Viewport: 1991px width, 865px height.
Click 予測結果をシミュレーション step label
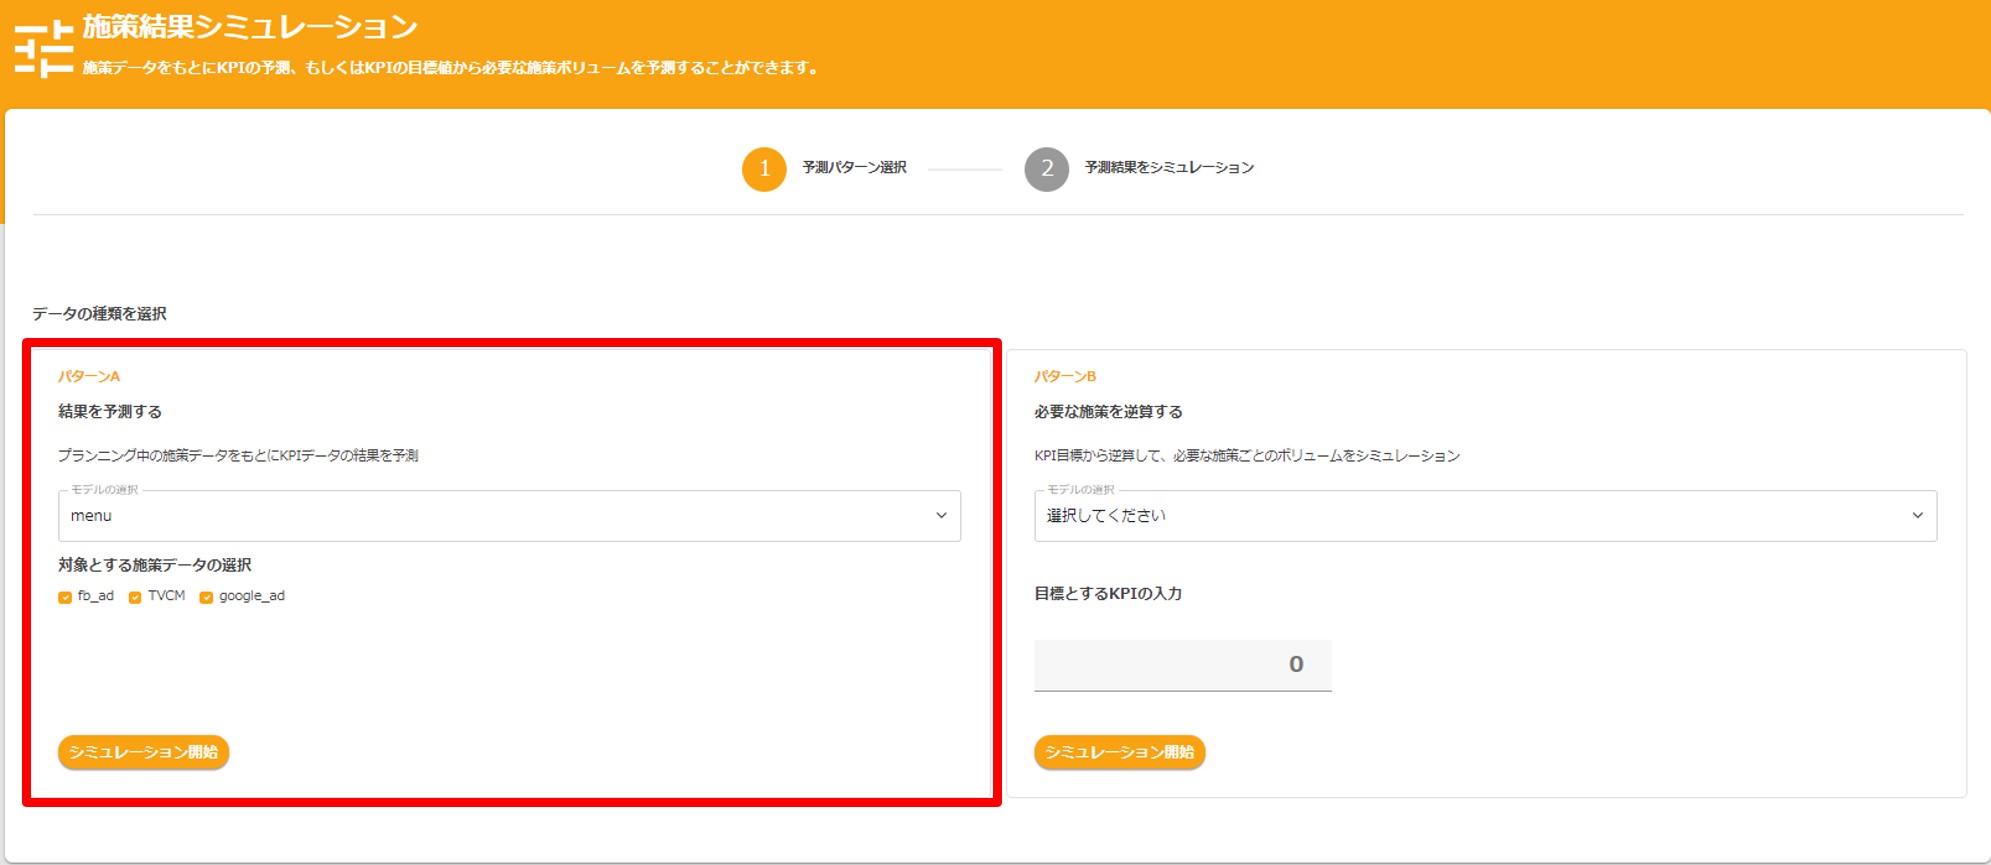[x=1169, y=168]
